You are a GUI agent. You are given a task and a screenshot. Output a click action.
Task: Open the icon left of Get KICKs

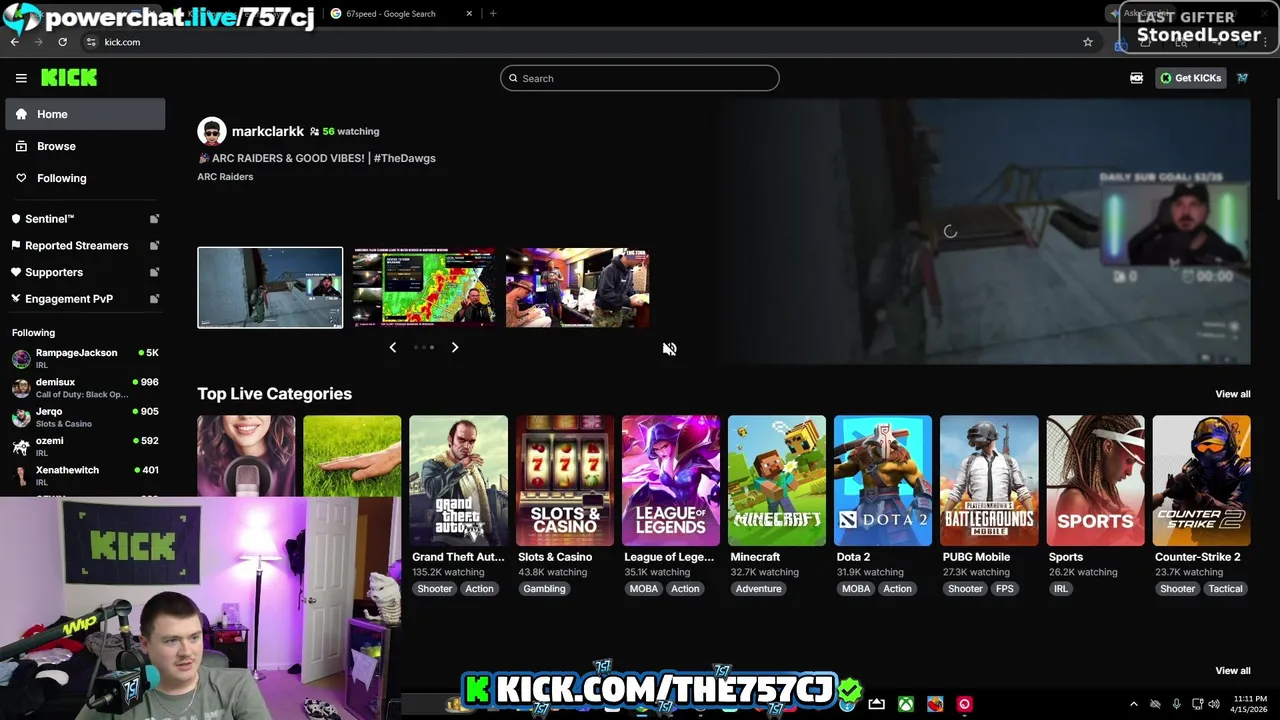[x=1136, y=78]
